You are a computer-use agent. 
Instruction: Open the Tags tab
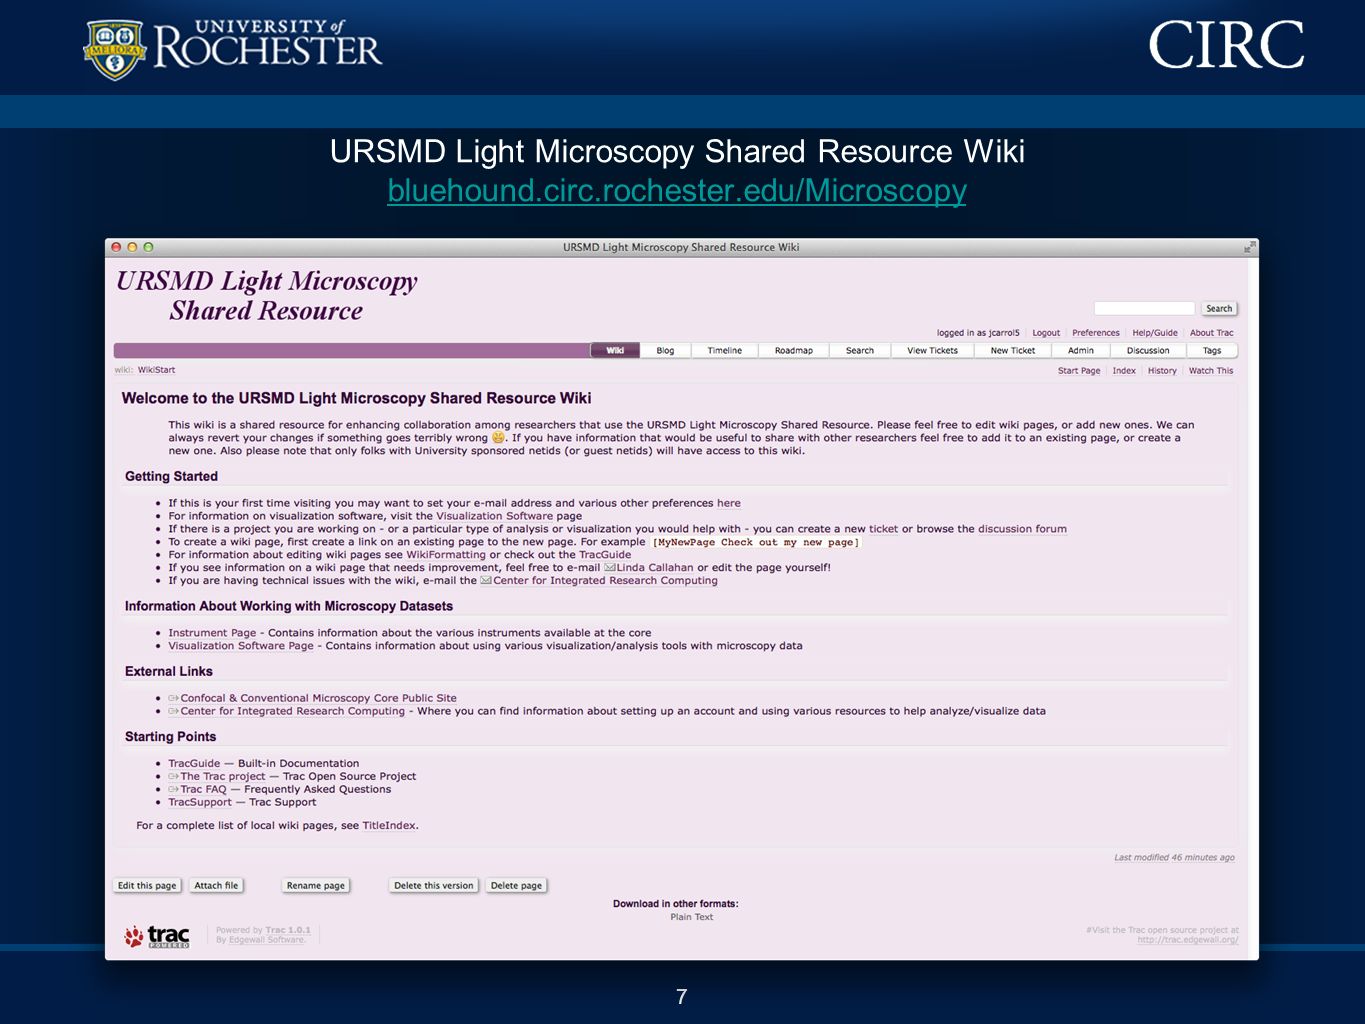pyautogui.click(x=1212, y=350)
